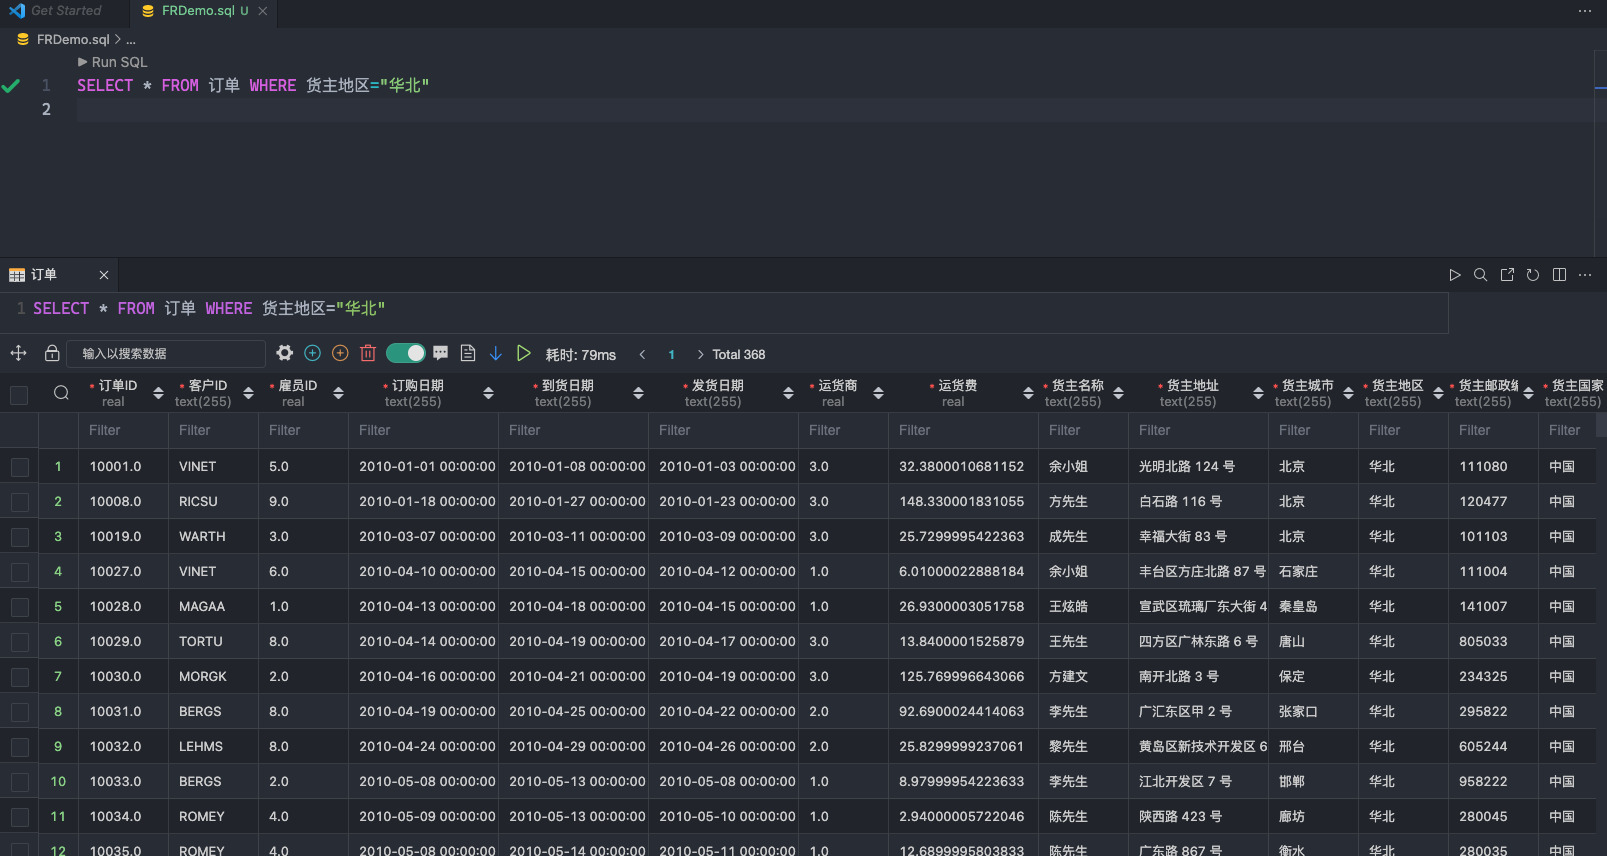Click the Run SQL code lens
This screenshot has width=1607, height=856.
112,62
